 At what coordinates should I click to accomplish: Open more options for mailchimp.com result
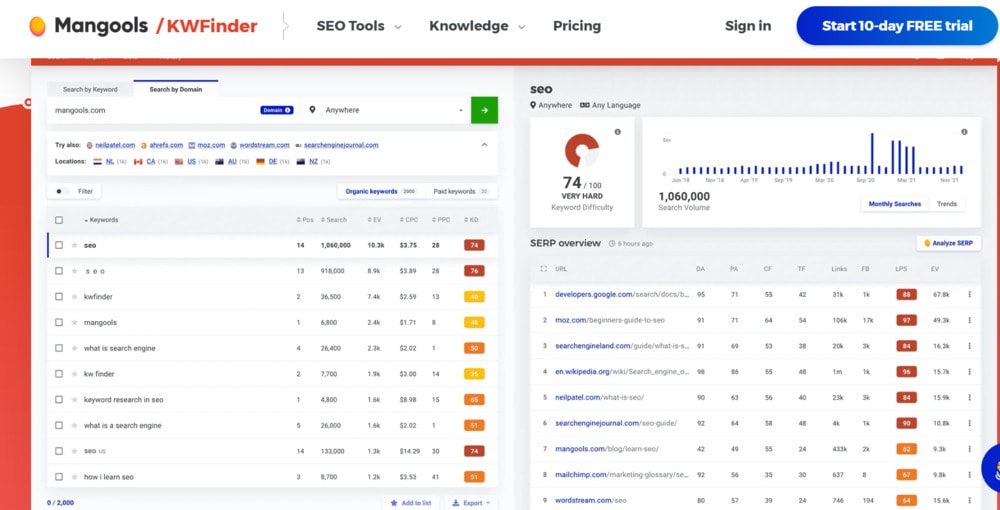969,474
